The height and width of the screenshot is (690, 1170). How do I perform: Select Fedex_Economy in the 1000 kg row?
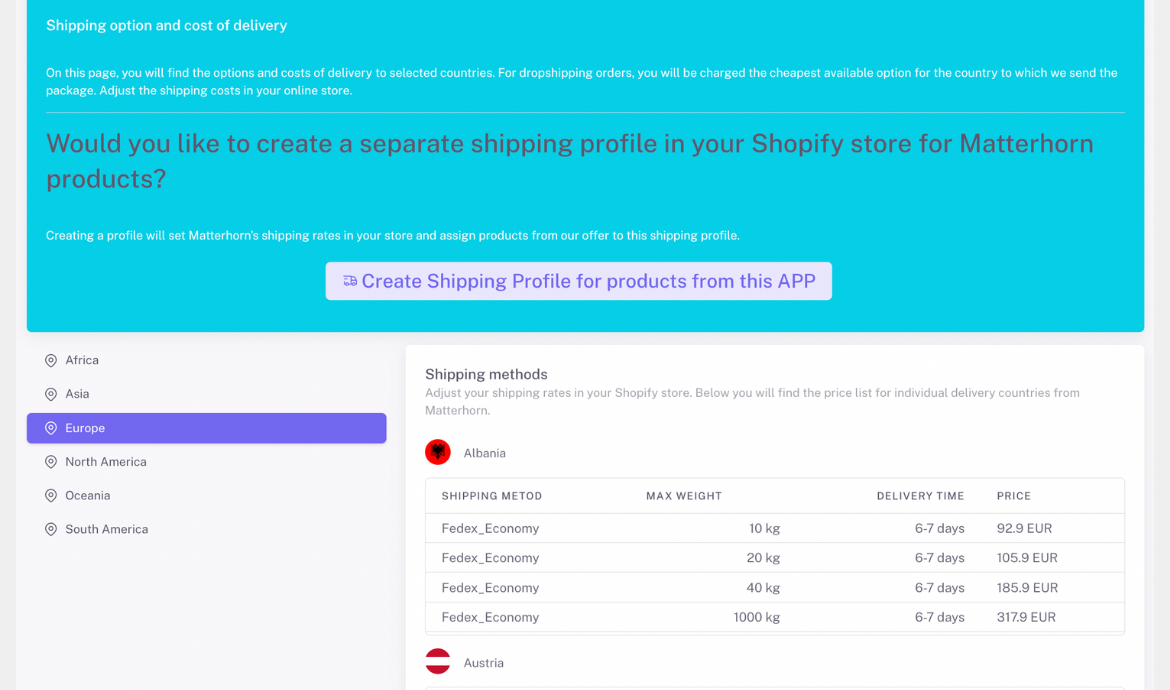(x=490, y=617)
